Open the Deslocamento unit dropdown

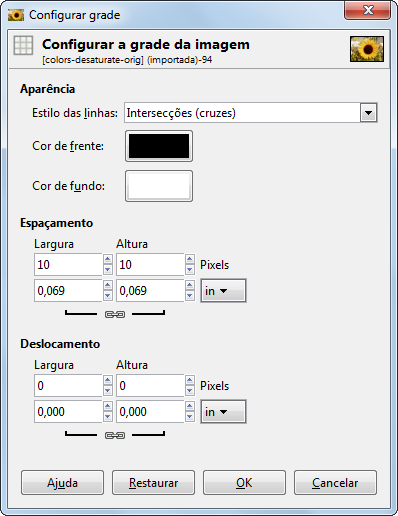click(223, 412)
